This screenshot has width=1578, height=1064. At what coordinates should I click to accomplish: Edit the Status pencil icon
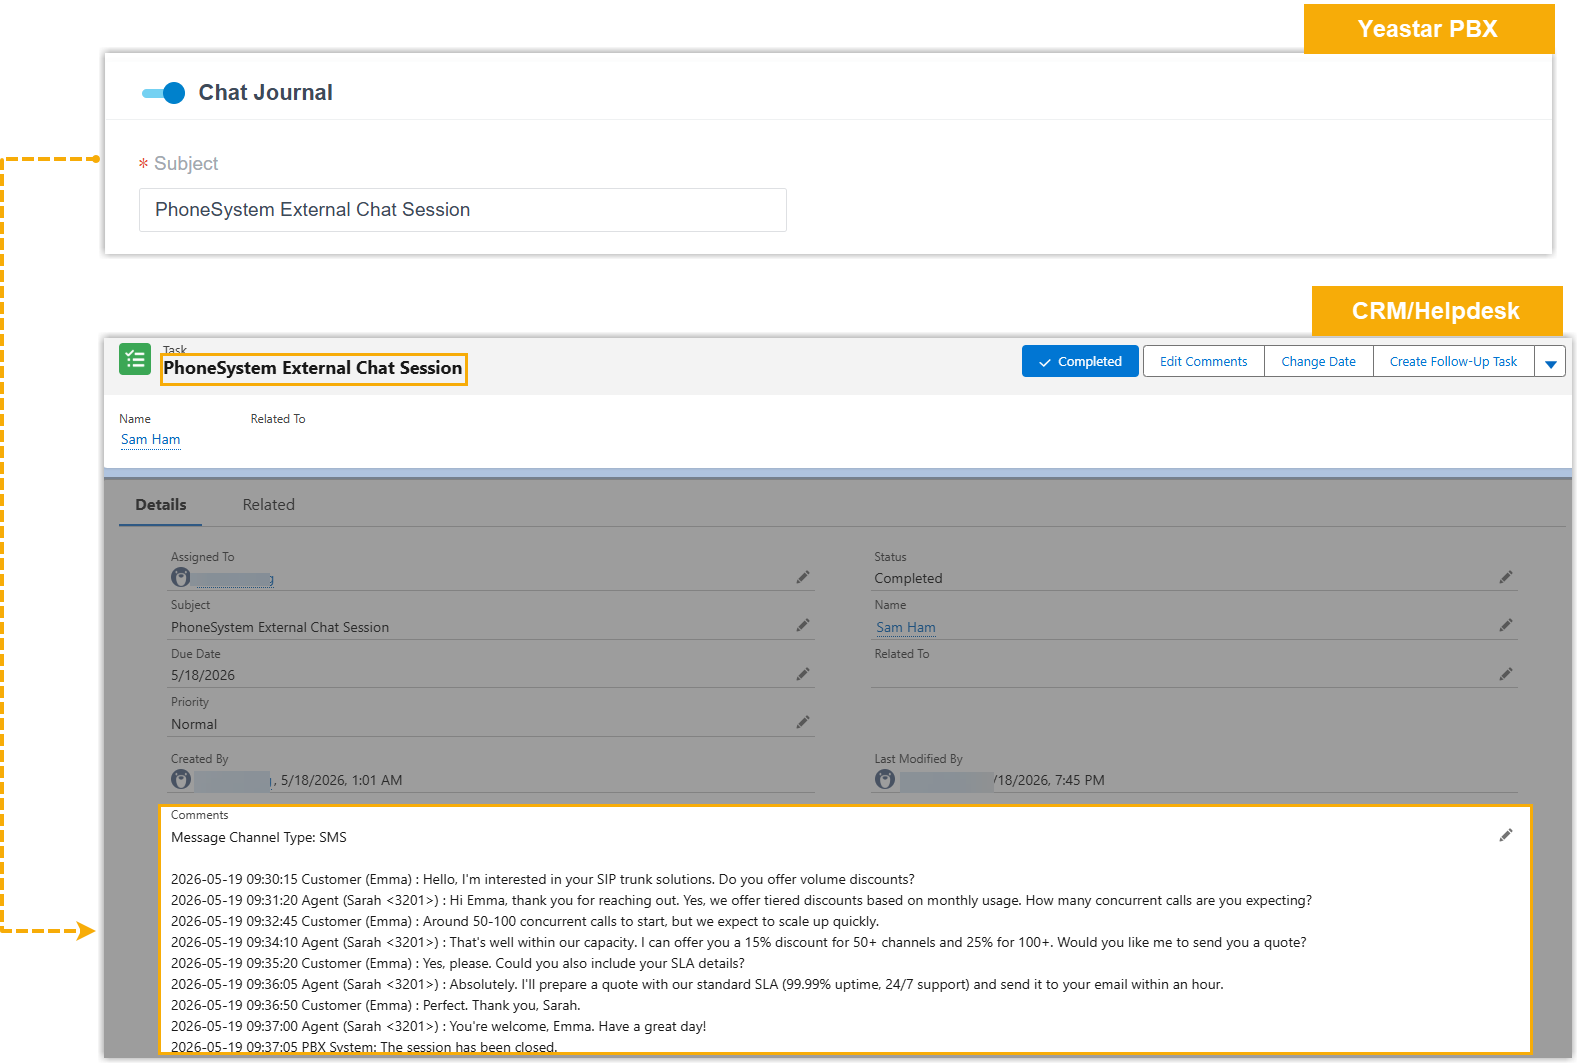[x=1506, y=577]
